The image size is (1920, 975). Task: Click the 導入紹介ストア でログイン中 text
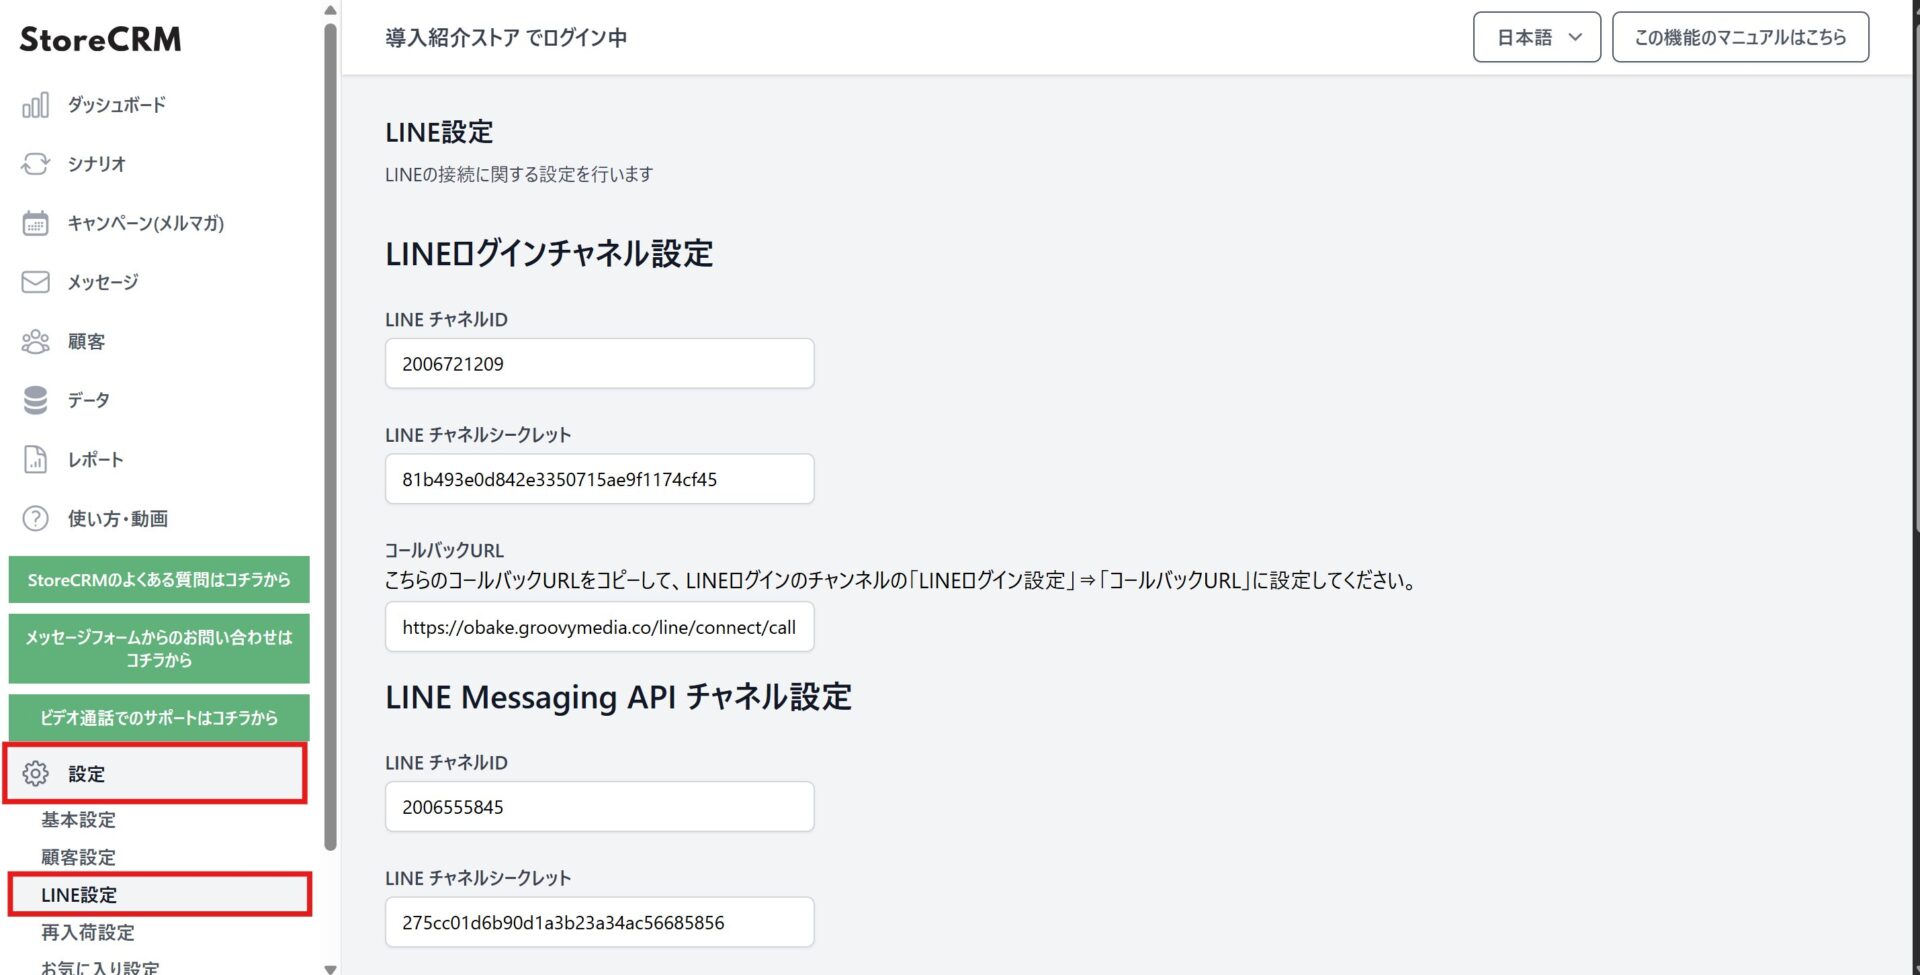coord(506,38)
